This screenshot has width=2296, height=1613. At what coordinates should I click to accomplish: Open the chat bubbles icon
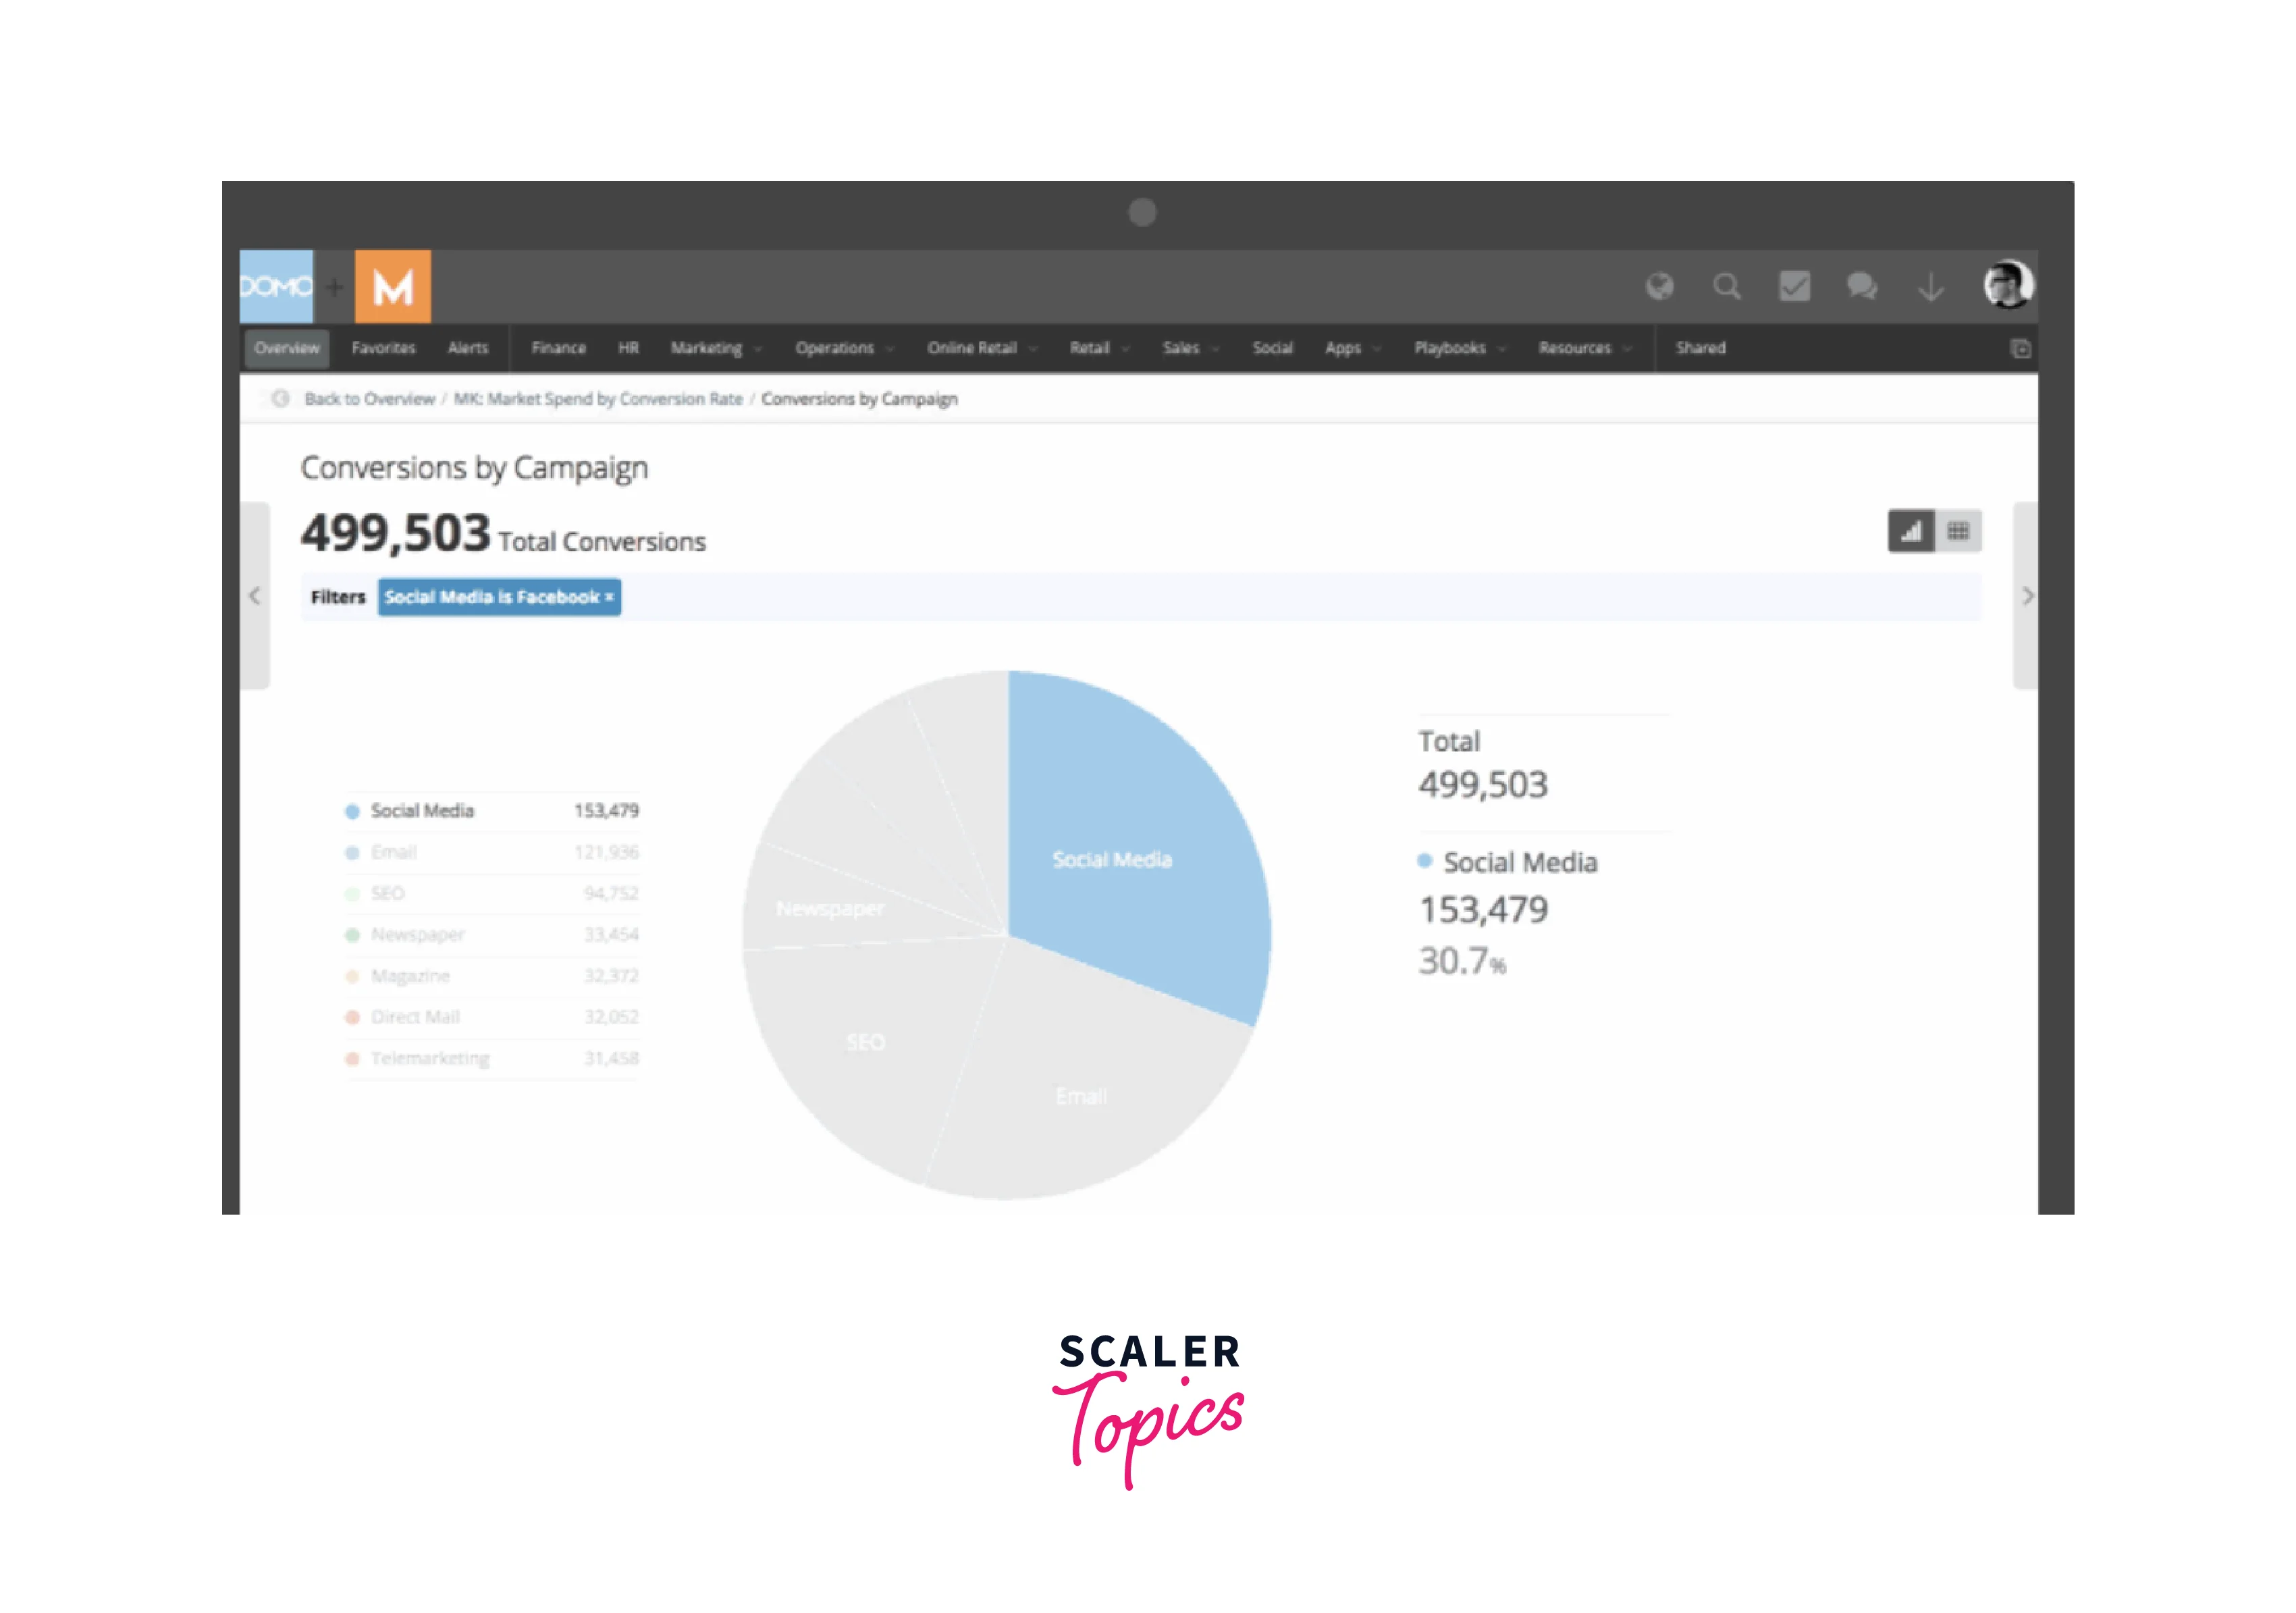(1862, 287)
